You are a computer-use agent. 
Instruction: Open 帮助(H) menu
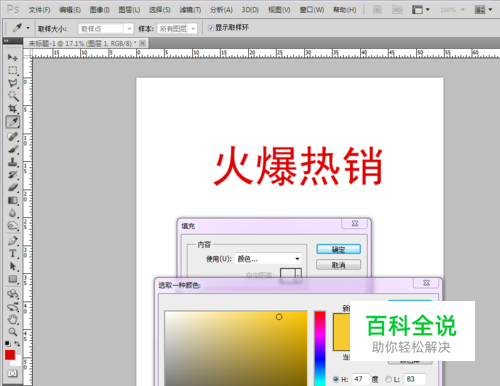(x=345, y=10)
